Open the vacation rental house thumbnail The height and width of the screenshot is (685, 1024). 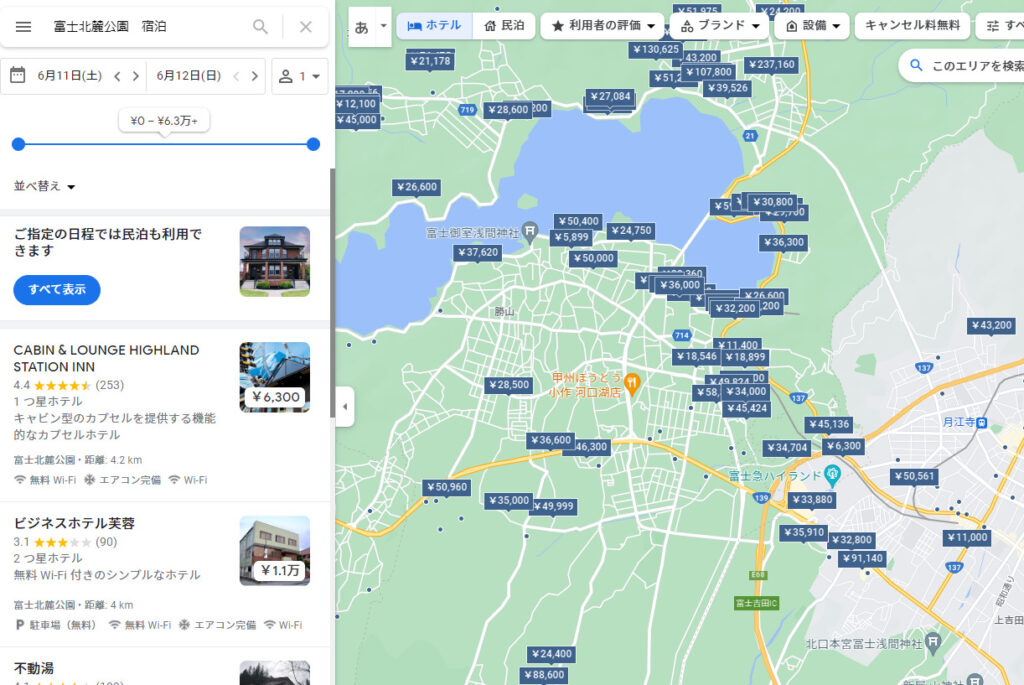pyautogui.click(x=275, y=261)
